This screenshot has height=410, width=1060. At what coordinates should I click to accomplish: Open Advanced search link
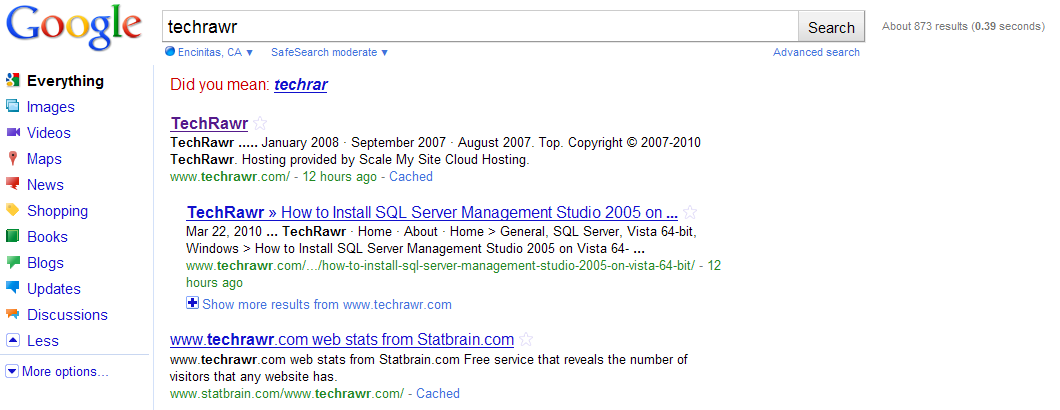816,52
